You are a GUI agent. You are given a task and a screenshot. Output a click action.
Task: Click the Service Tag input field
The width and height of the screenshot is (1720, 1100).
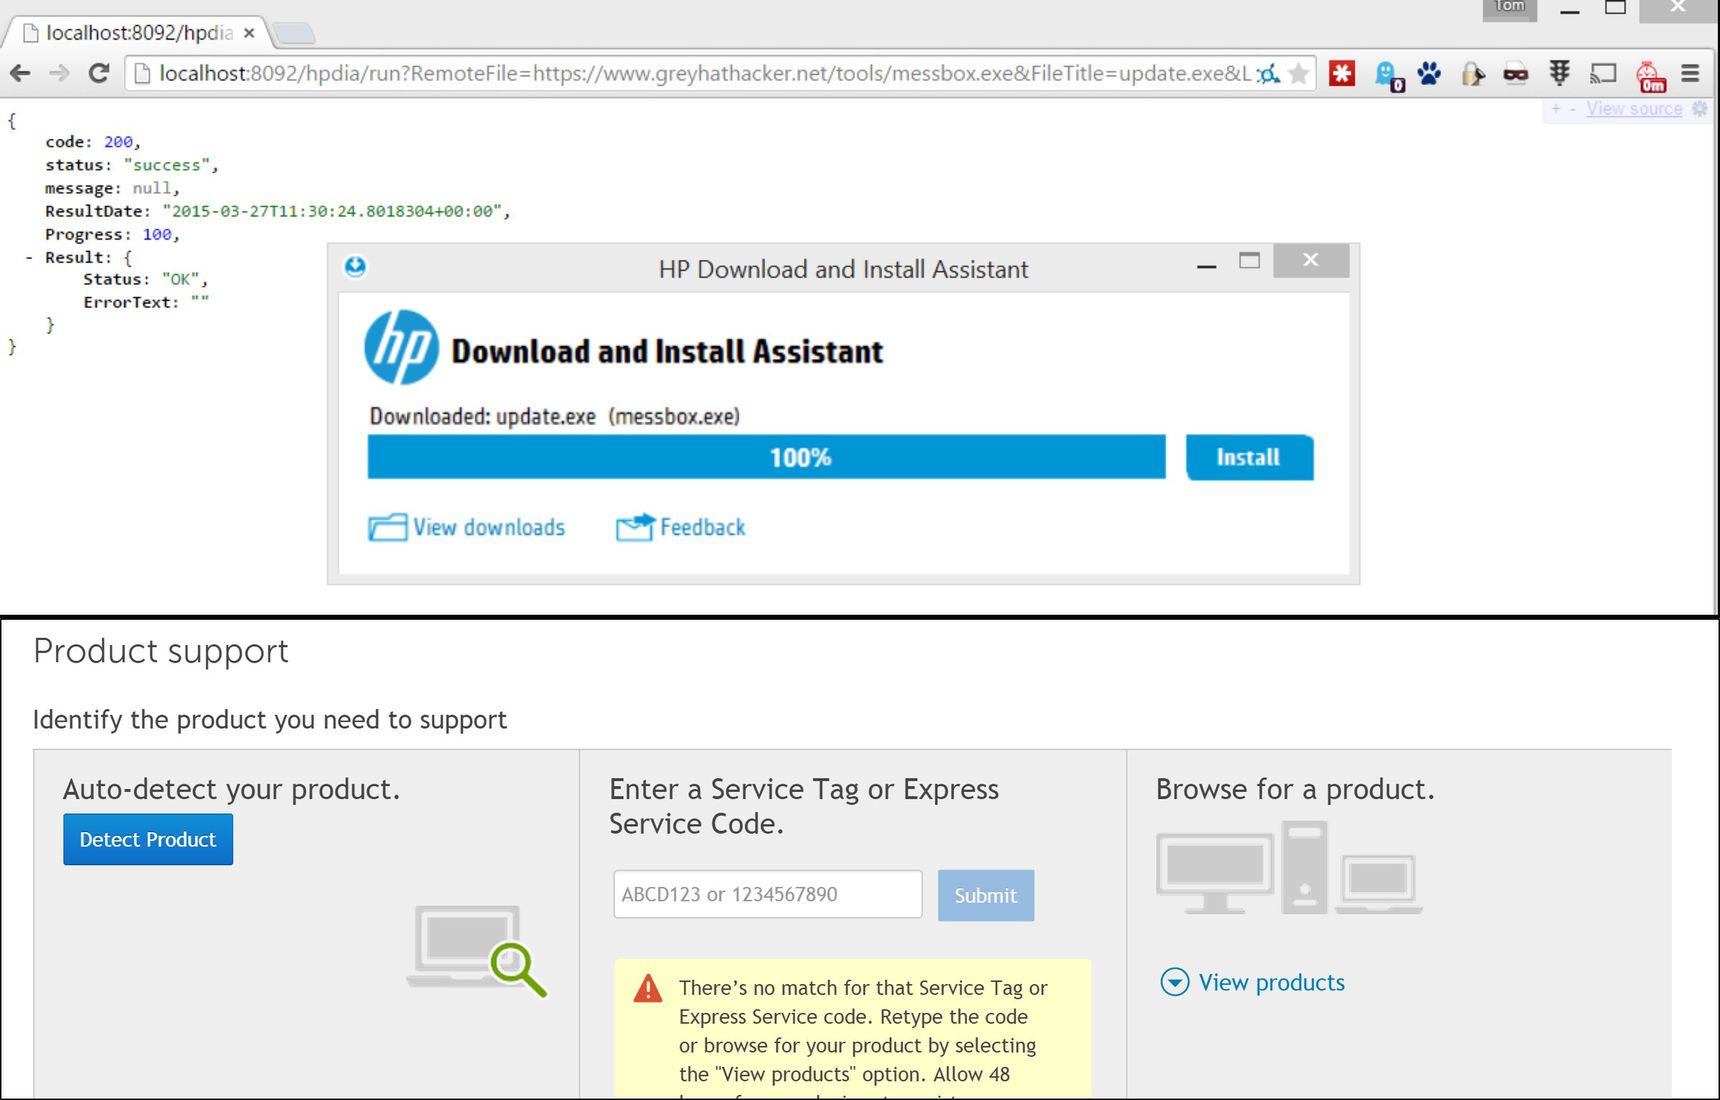coord(767,894)
